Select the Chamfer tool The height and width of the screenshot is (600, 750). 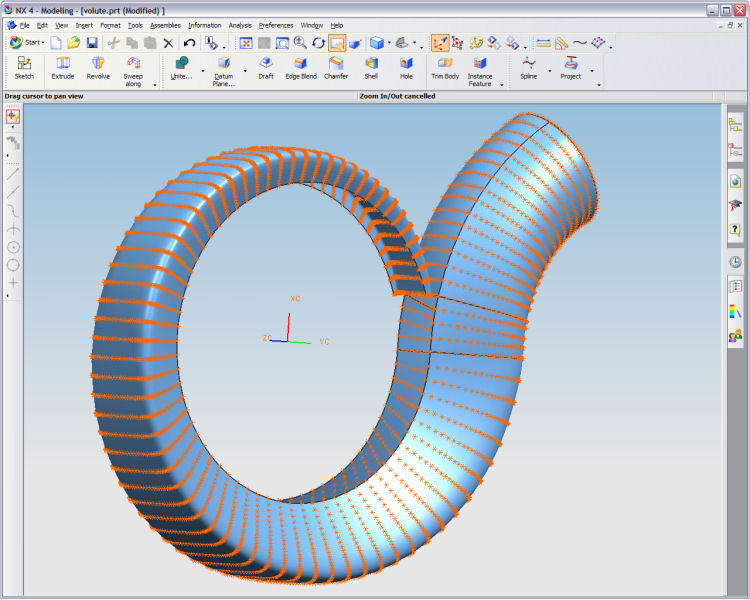(x=336, y=68)
